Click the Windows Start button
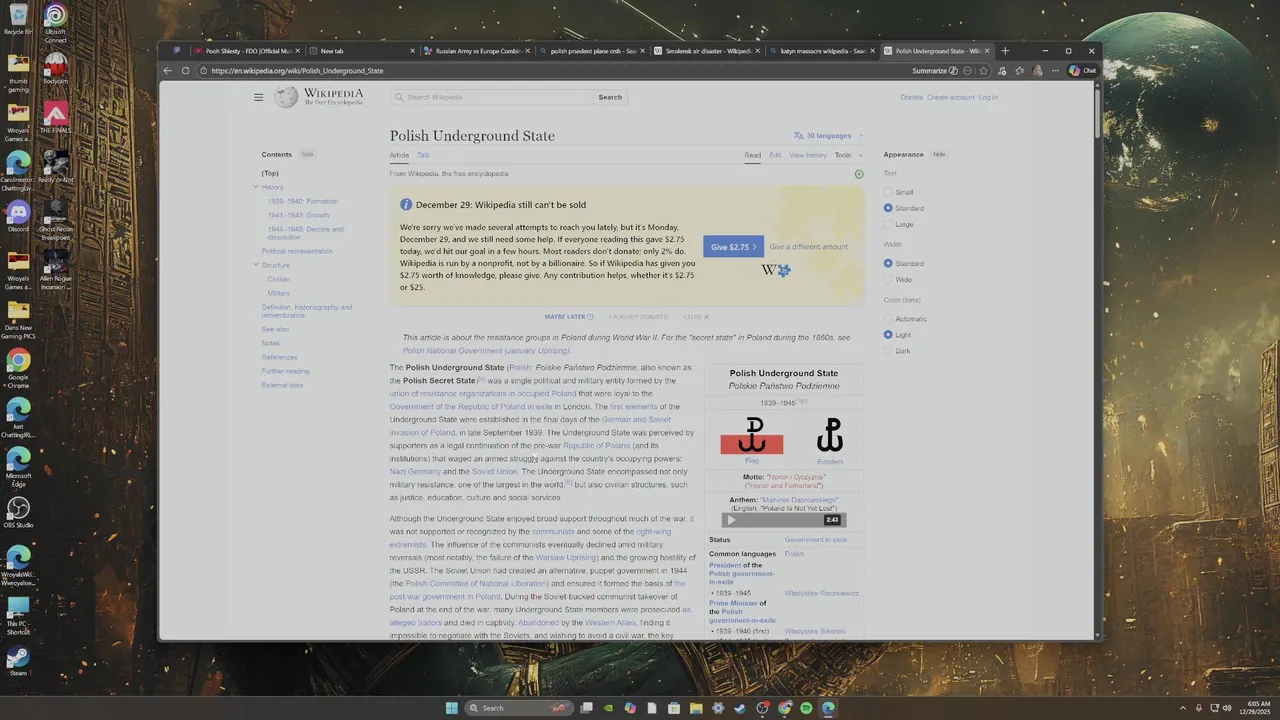This screenshot has width=1280, height=720. [451, 708]
